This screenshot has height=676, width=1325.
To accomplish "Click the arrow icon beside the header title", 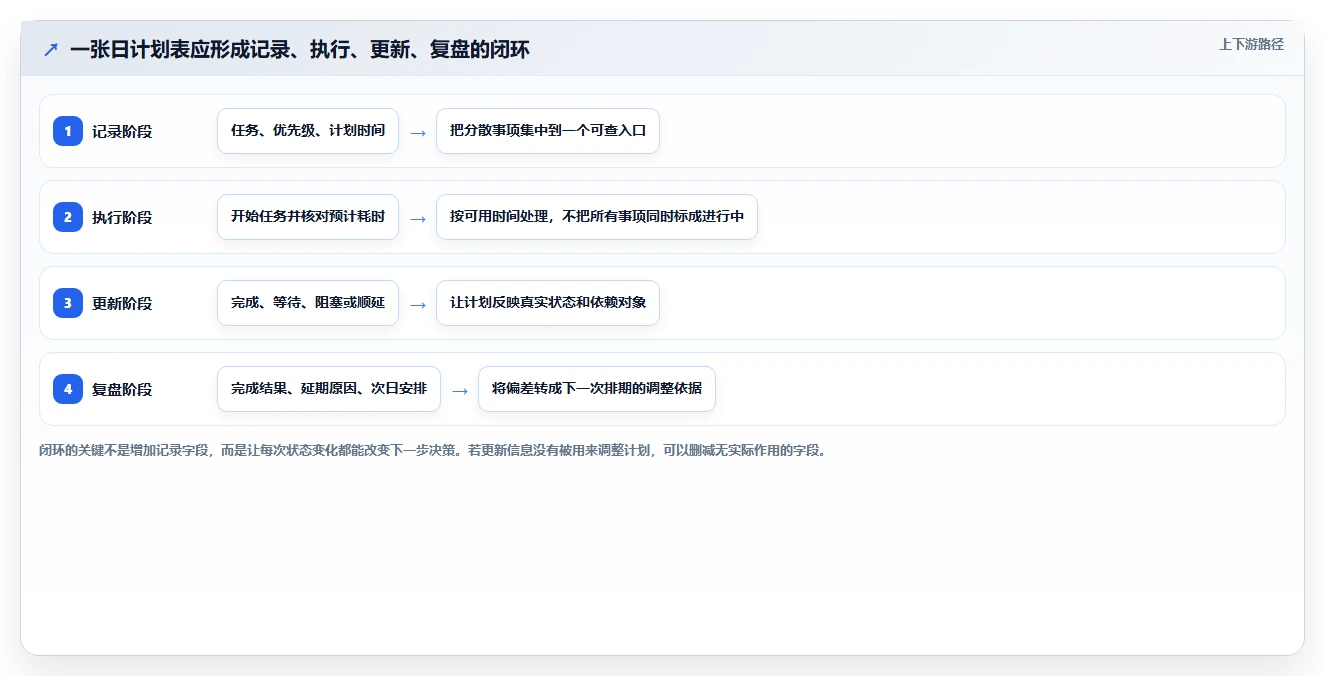I will (51, 49).
